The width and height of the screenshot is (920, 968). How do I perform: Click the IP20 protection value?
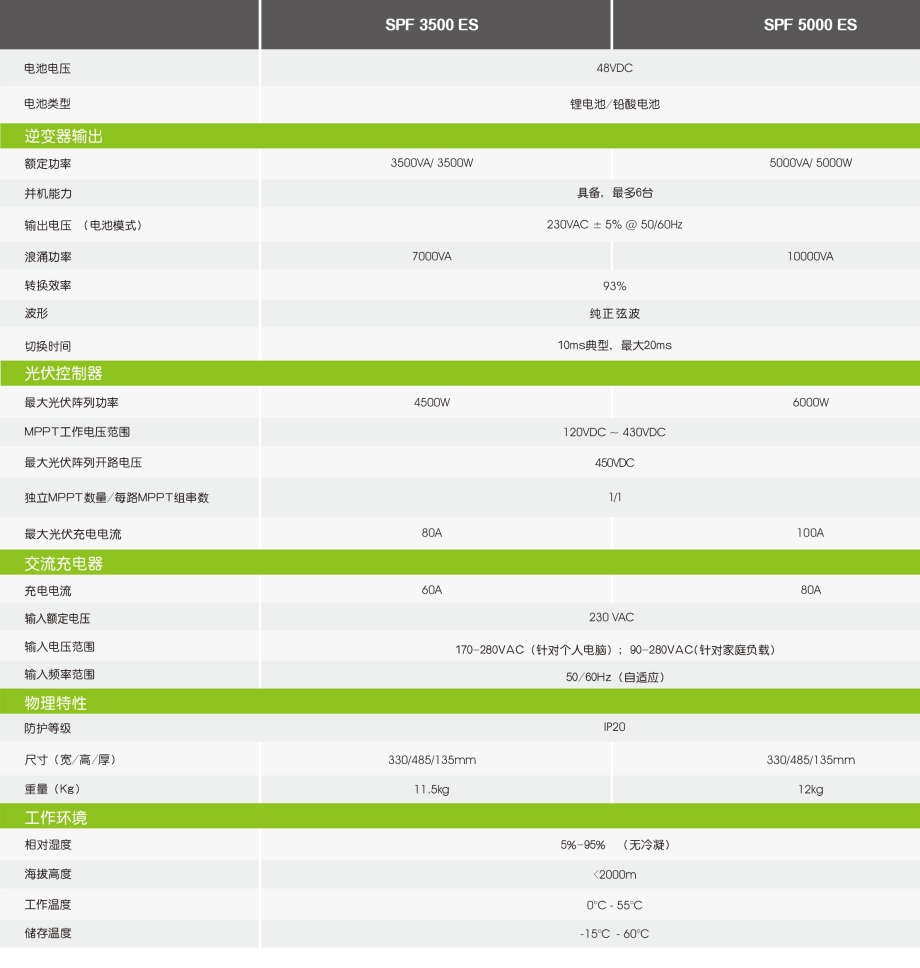tap(614, 727)
